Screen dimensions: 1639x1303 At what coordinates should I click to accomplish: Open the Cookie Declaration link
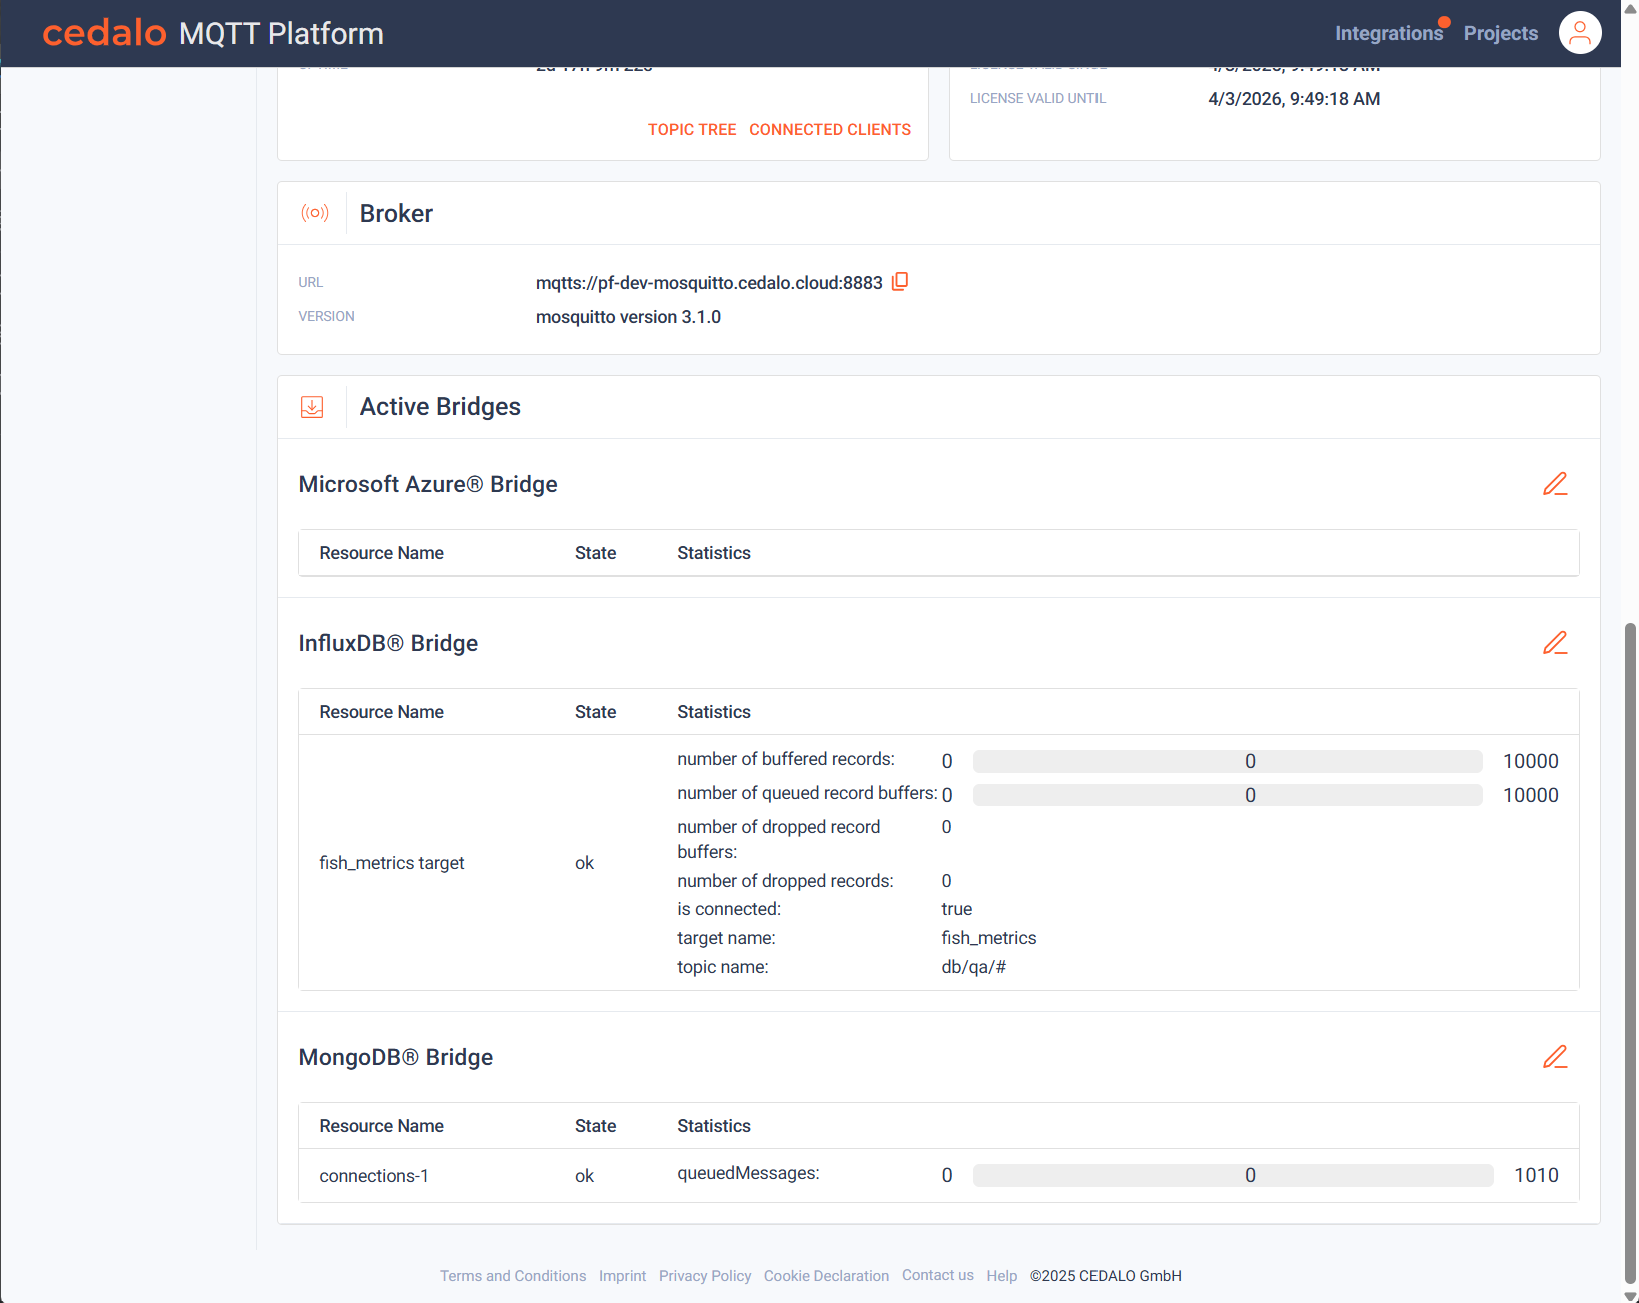point(826,1276)
